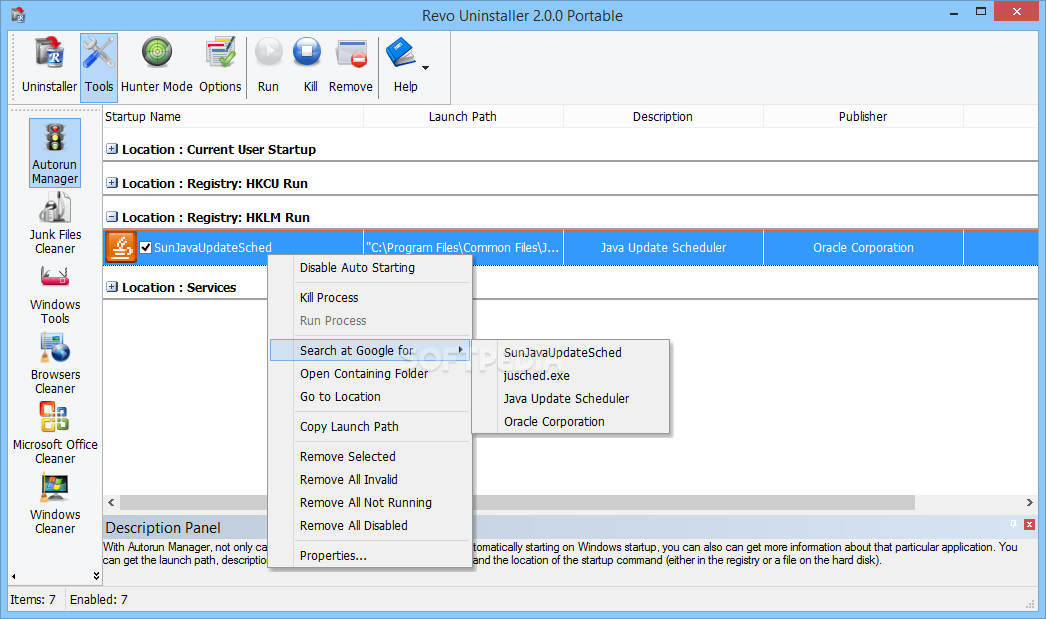
Task: Click the horizontal scrollbar thumb
Action: click(518, 502)
